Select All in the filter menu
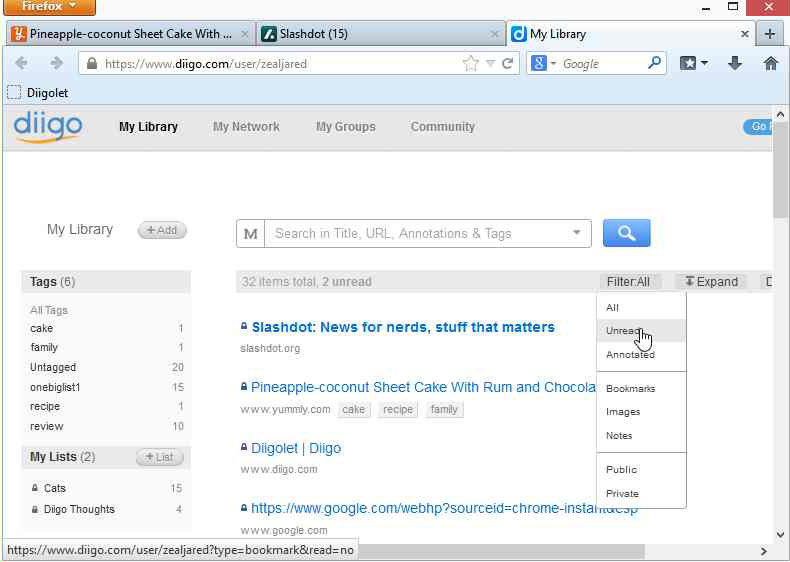This screenshot has width=790, height=562. coord(641,307)
